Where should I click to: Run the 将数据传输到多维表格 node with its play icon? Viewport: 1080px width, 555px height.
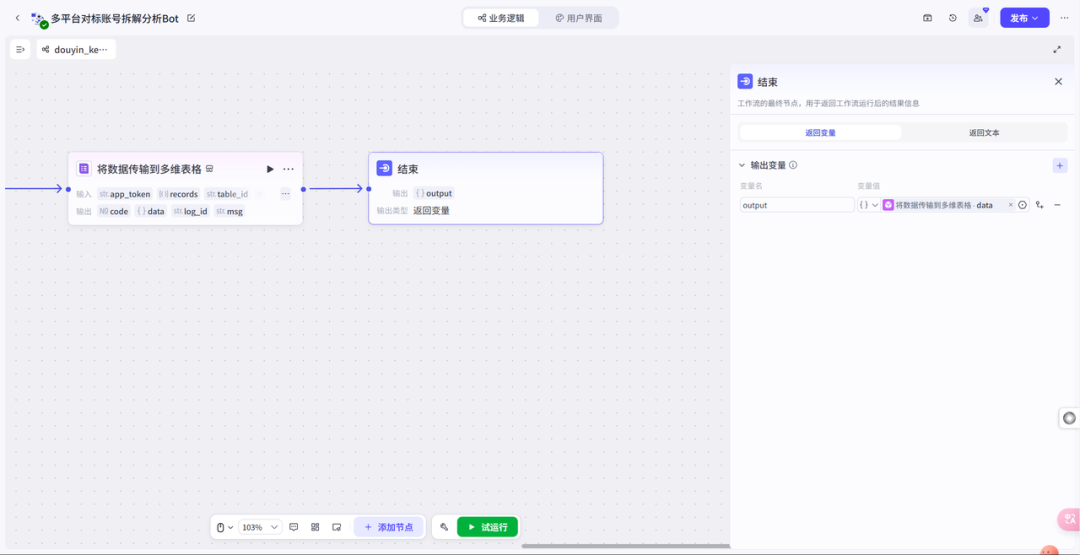[270, 169]
